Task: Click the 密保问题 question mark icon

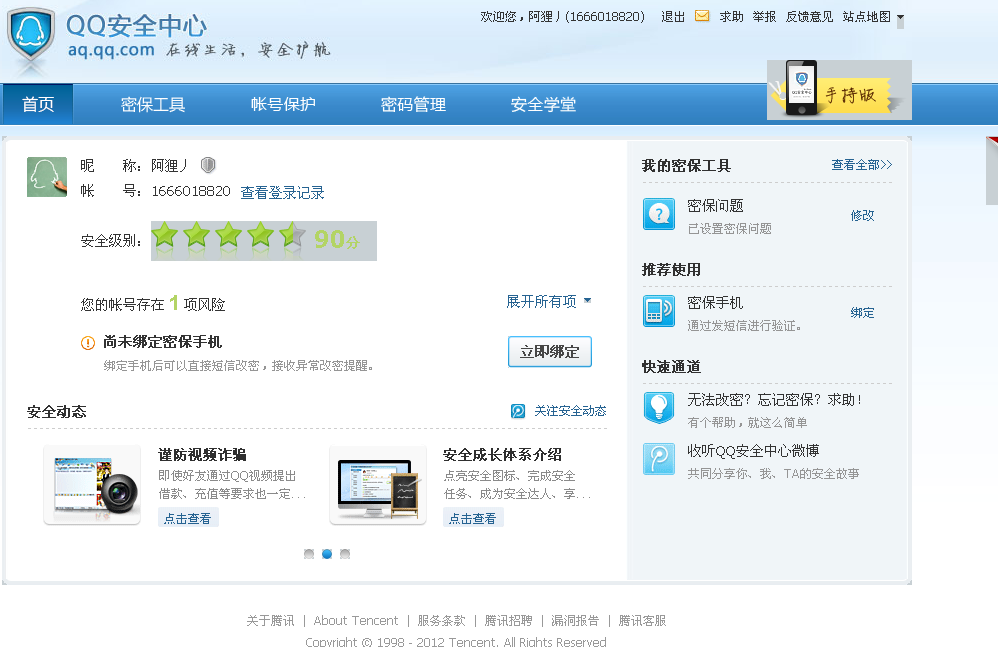Action: [659, 214]
